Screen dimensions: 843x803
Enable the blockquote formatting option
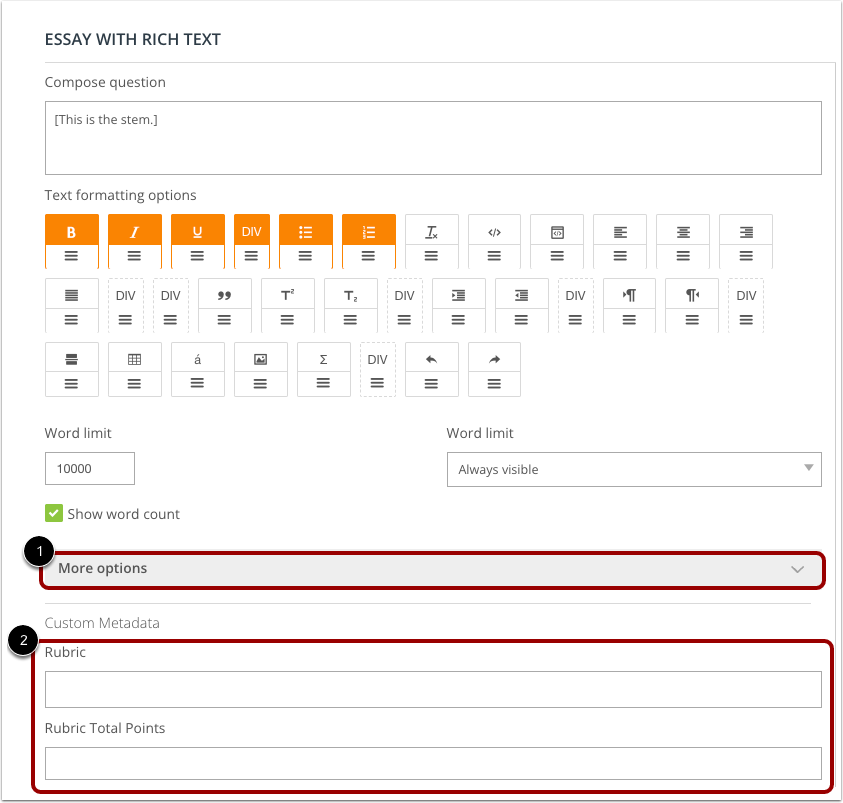224,294
